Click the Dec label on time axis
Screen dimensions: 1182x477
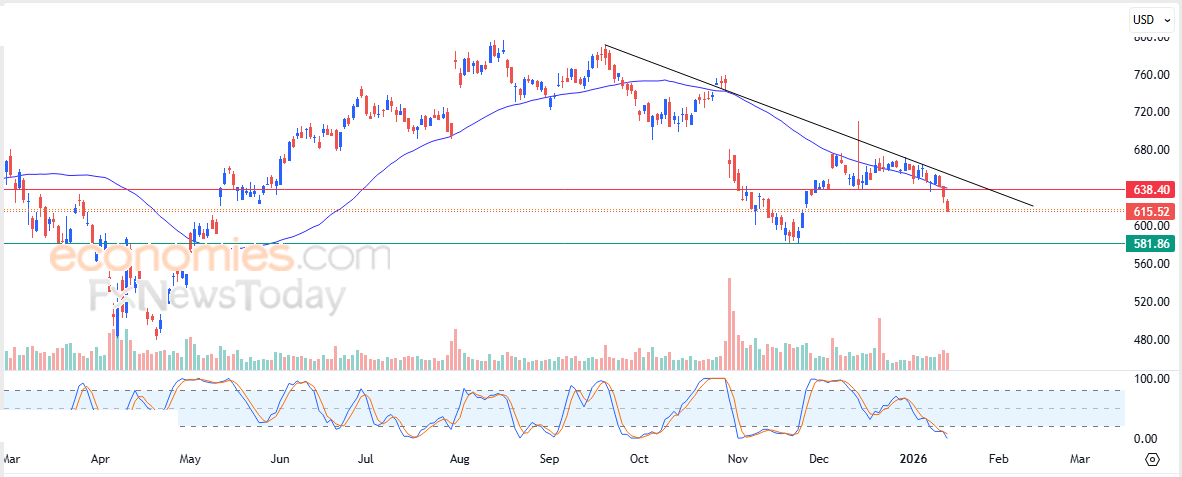[x=821, y=458]
